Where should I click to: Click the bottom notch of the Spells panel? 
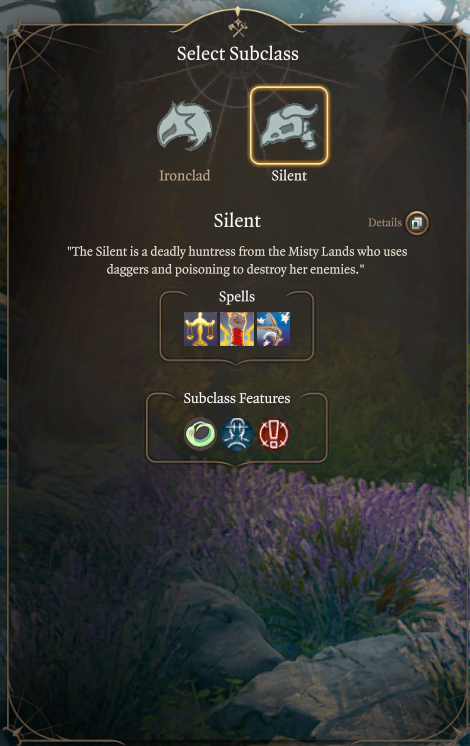point(236,362)
